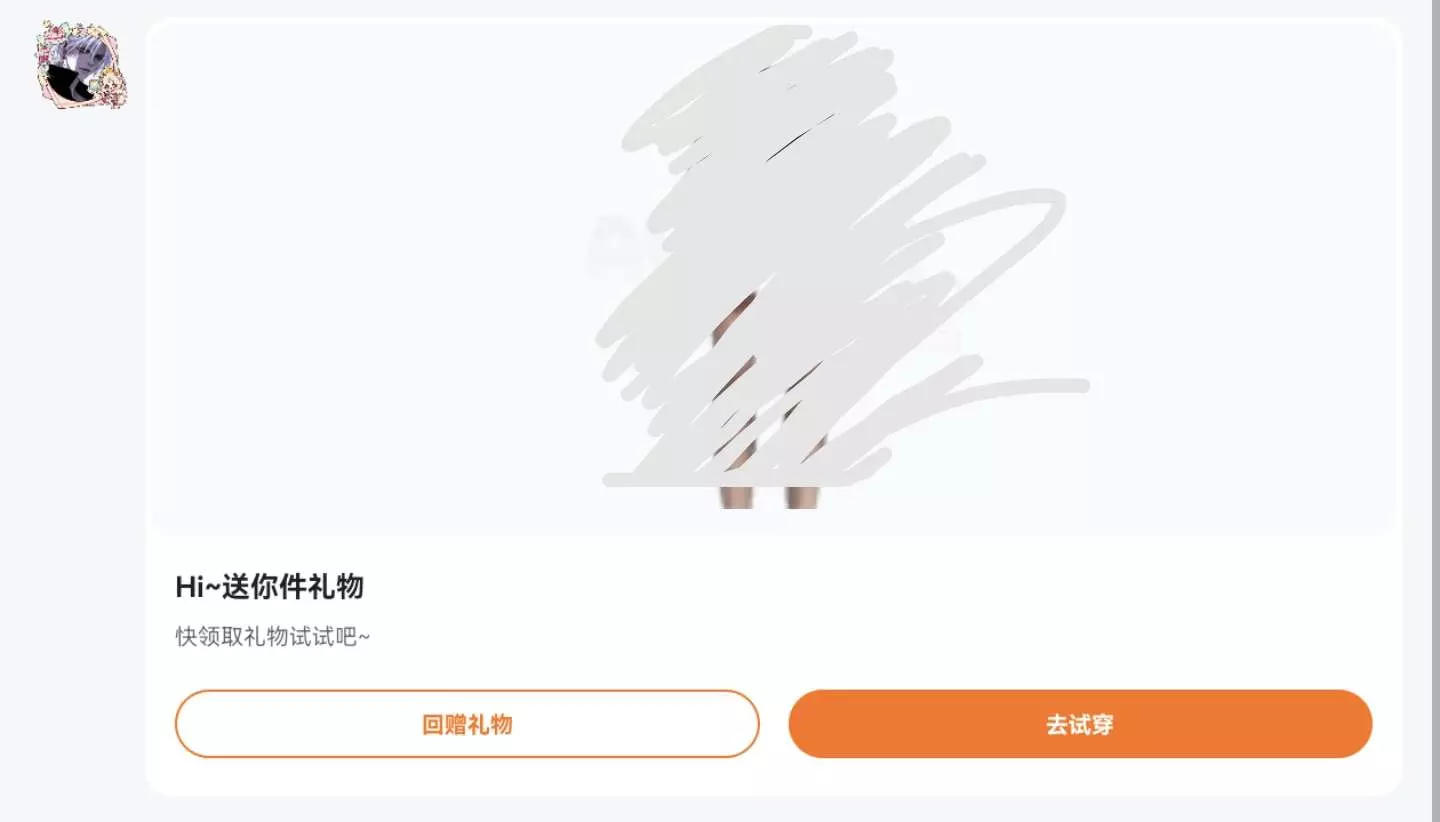Select the Hi~送你件礼物 title text
This screenshot has width=1440, height=822.
click(x=269, y=587)
